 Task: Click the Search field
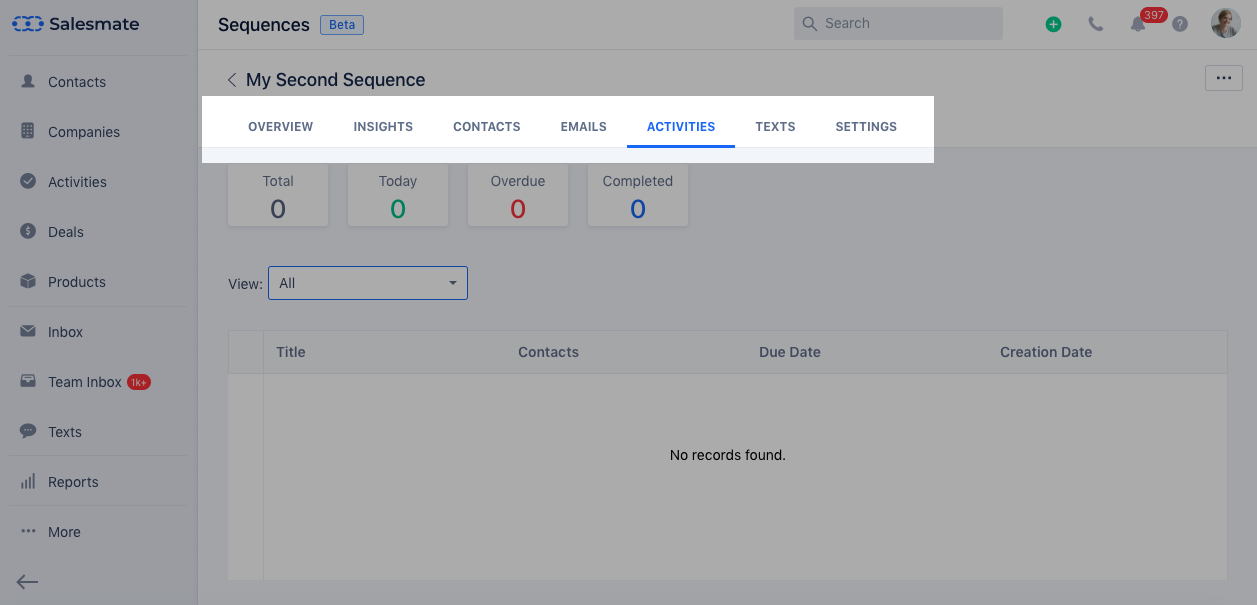coord(898,23)
